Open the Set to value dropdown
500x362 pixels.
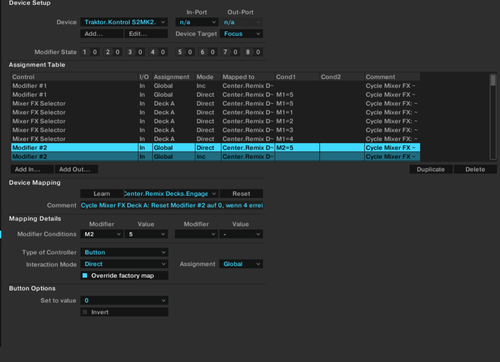(x=124, y=300)
